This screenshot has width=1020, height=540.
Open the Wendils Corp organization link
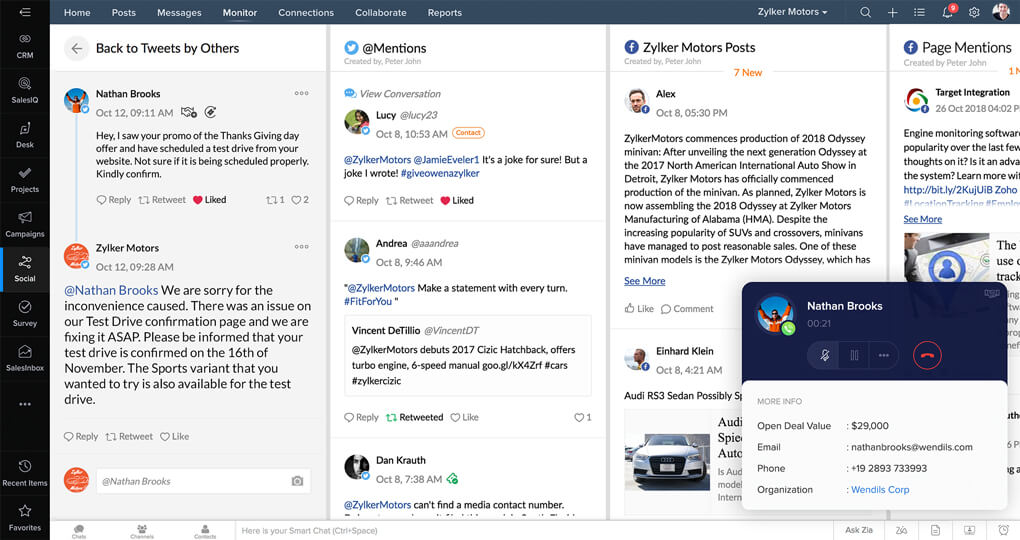[879, 490]
